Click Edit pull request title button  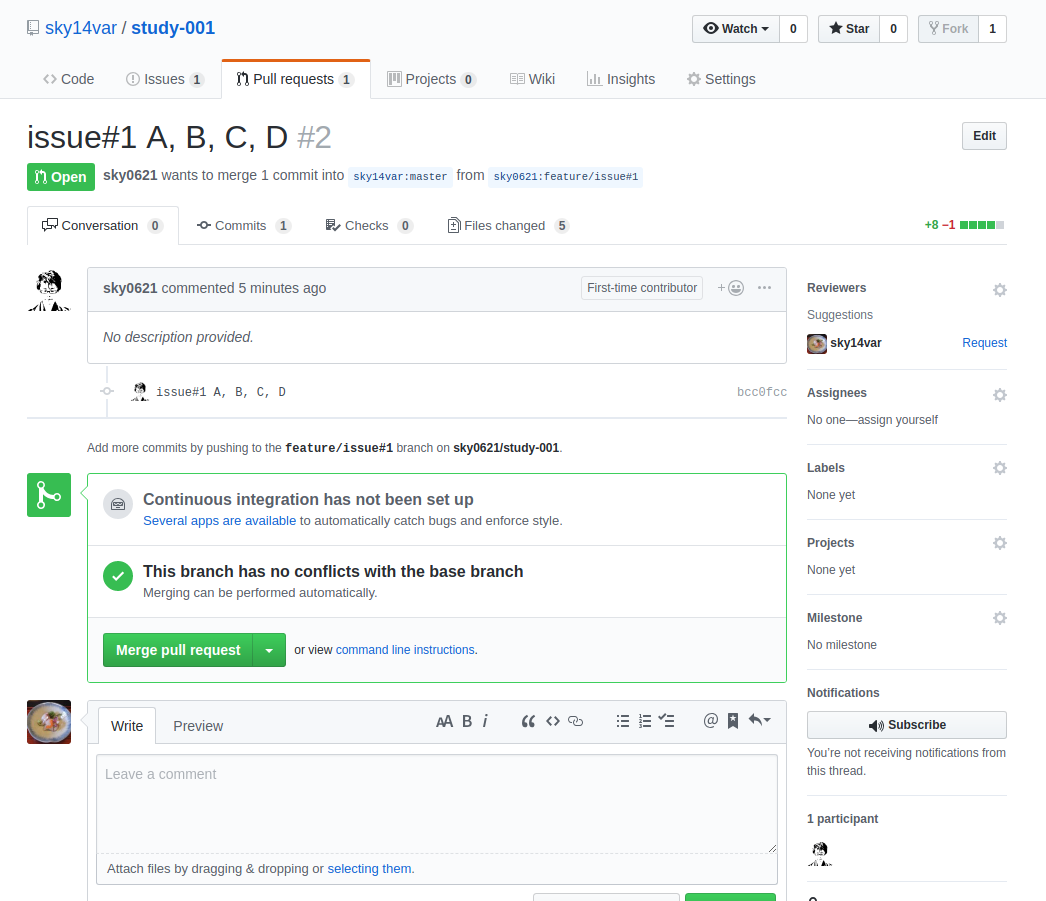tap(984, 136)
